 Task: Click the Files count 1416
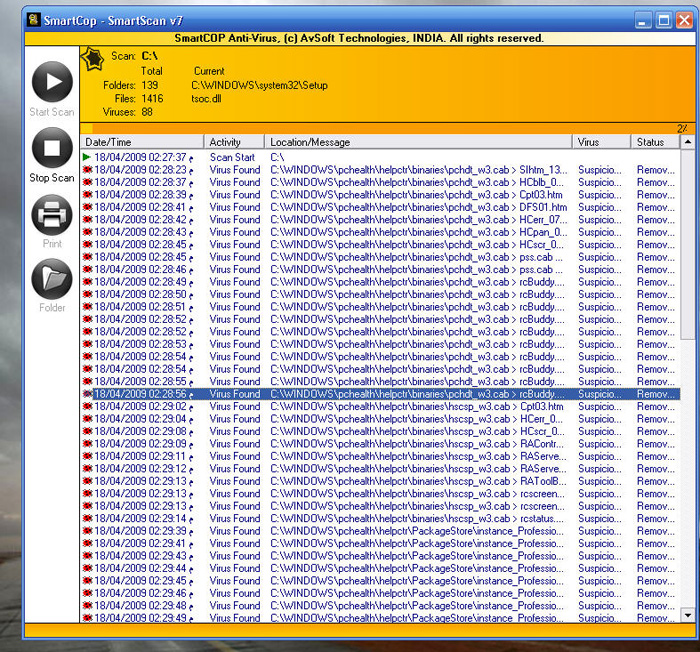pos(152,99)
